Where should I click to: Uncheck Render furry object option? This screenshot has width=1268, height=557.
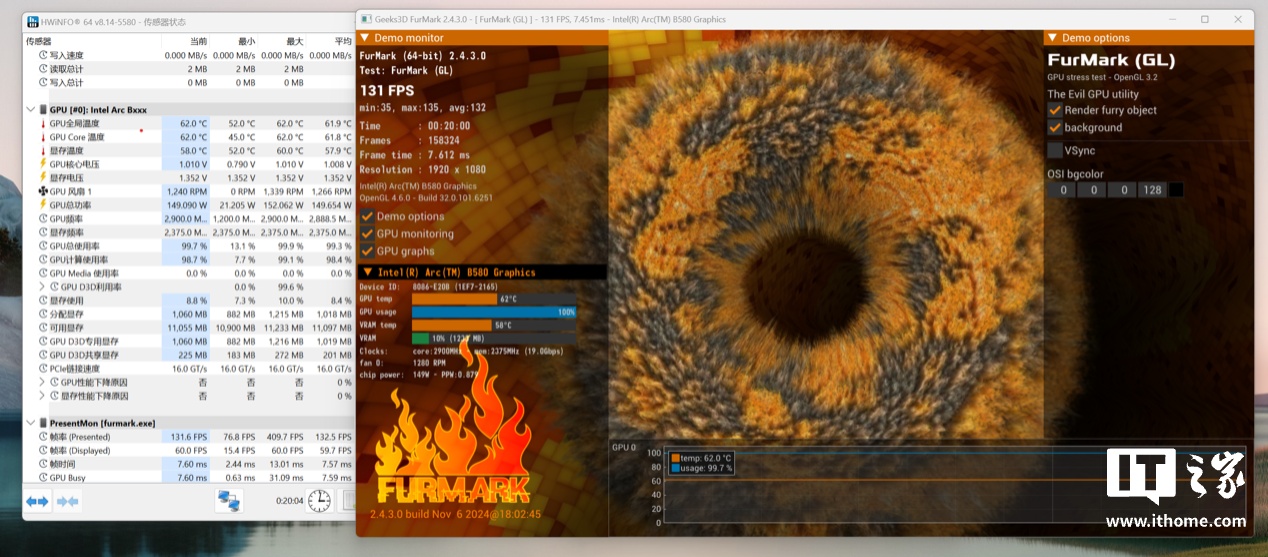(x=1055, y=110)
